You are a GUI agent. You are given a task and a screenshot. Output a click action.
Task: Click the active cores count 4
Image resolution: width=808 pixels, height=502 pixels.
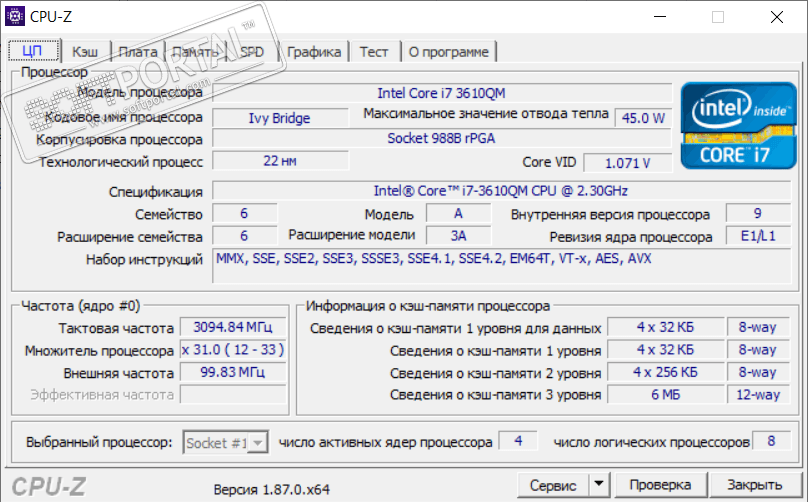[x=518, y=441]
